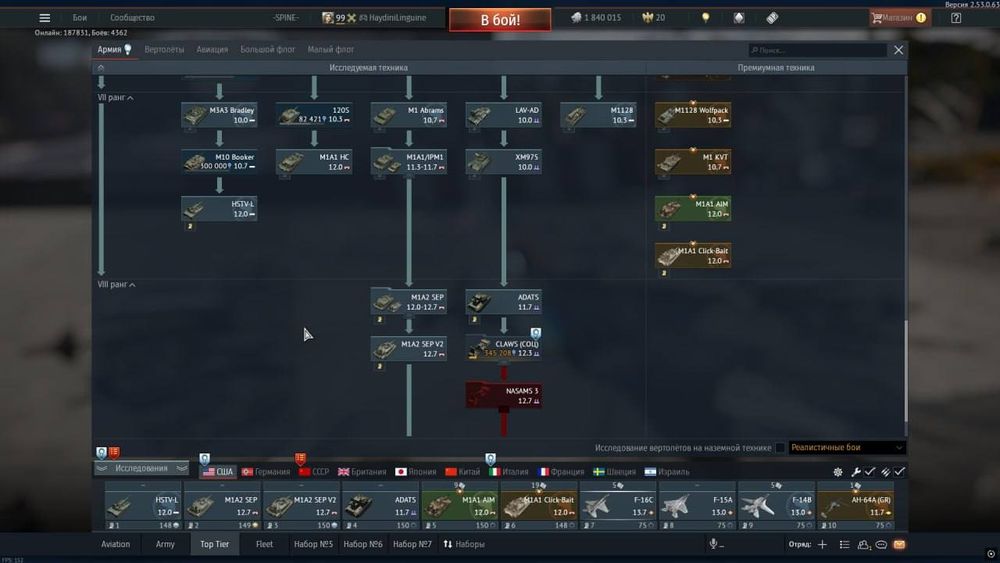Select the M1A2 SEP group in tree
The image size is (1000, 563).
409,302
